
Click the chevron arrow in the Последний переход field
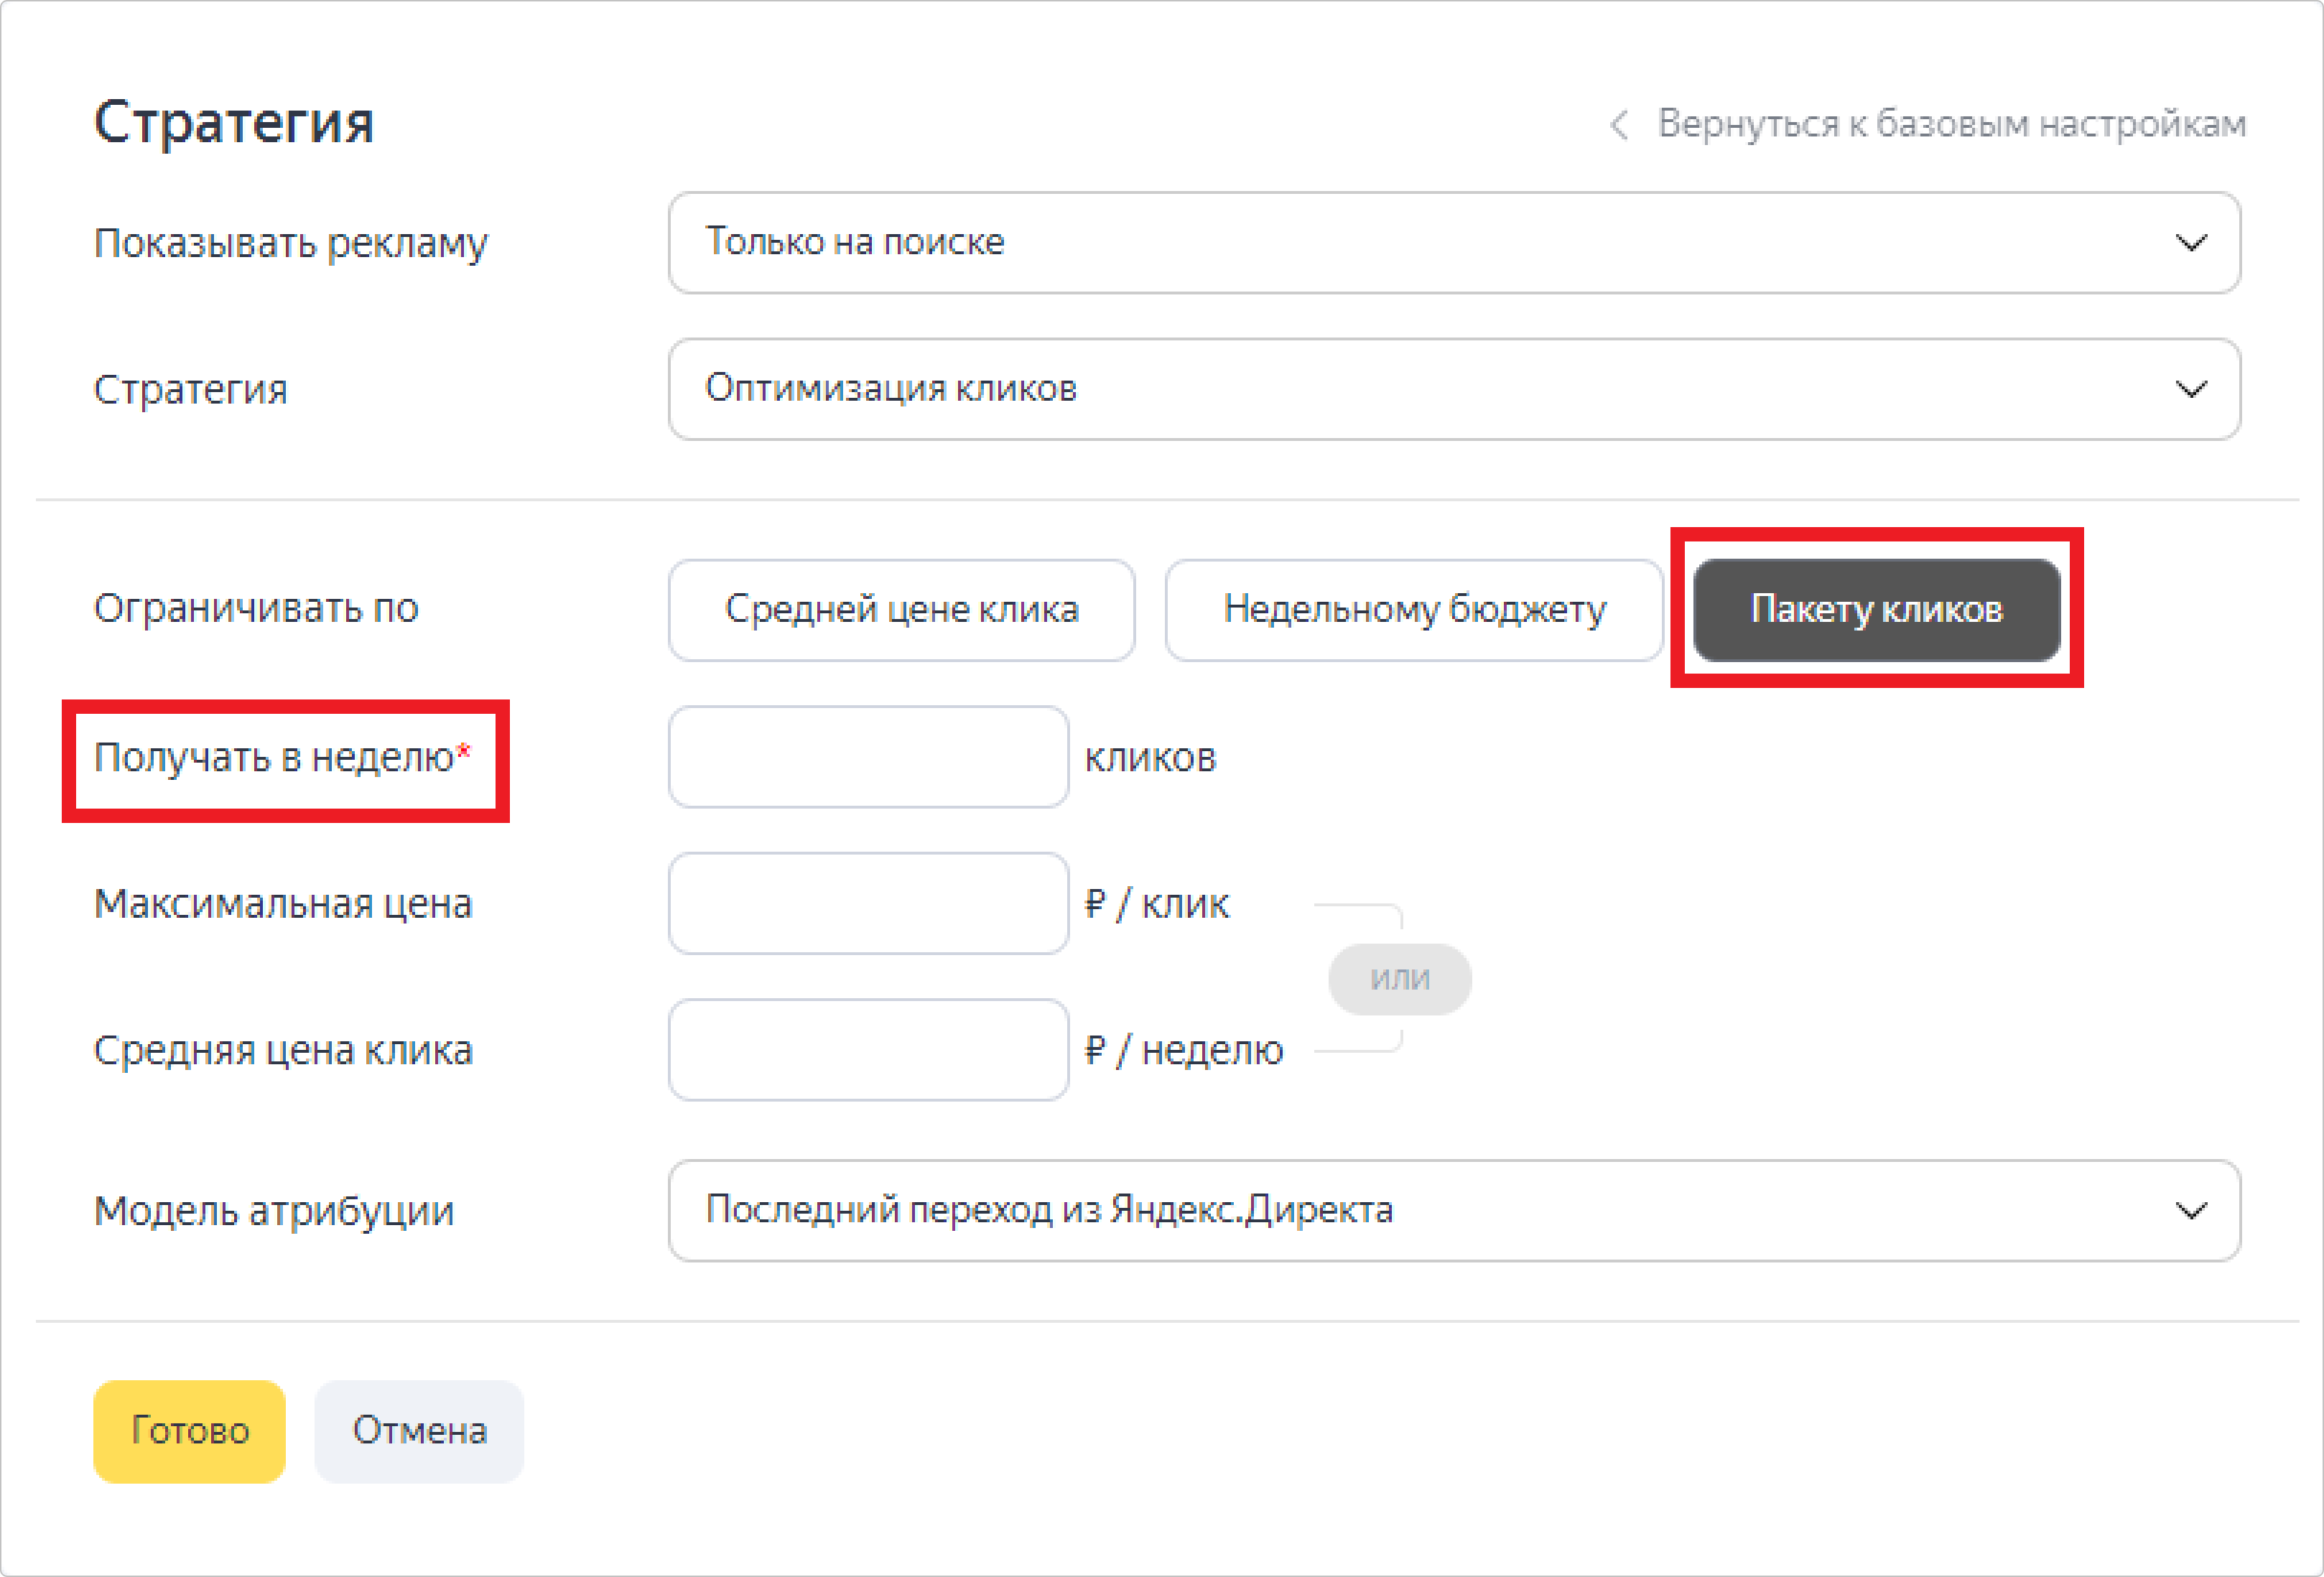tap(2190, 1210)
